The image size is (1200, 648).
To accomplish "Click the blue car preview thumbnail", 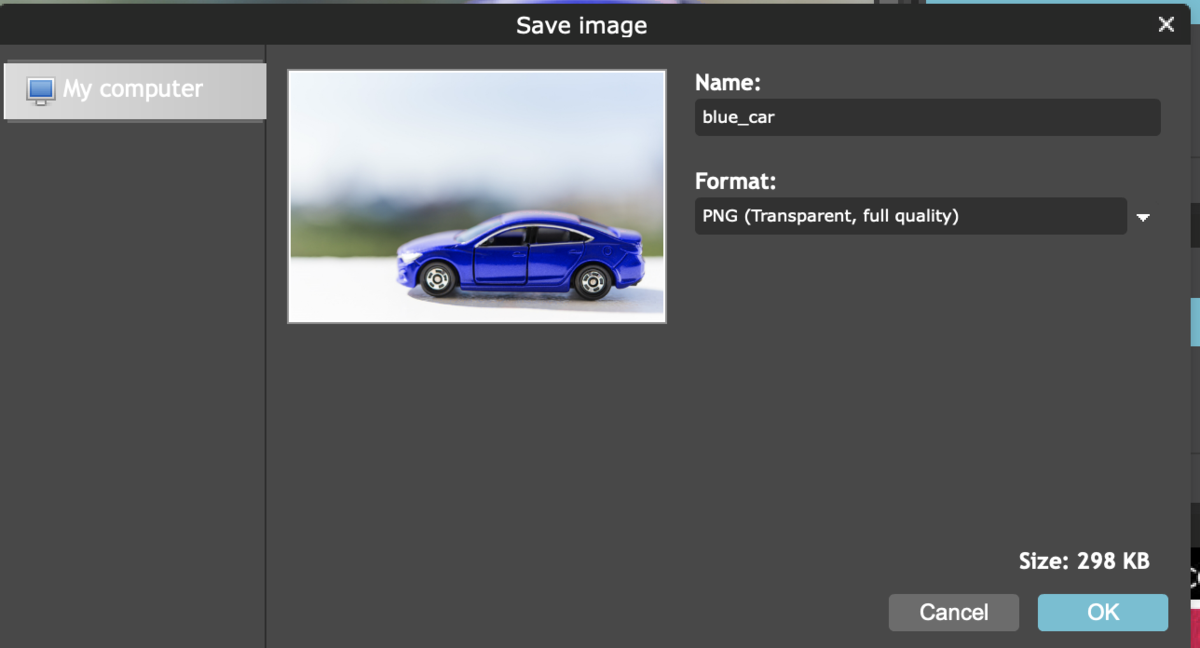I will point(477,196).
